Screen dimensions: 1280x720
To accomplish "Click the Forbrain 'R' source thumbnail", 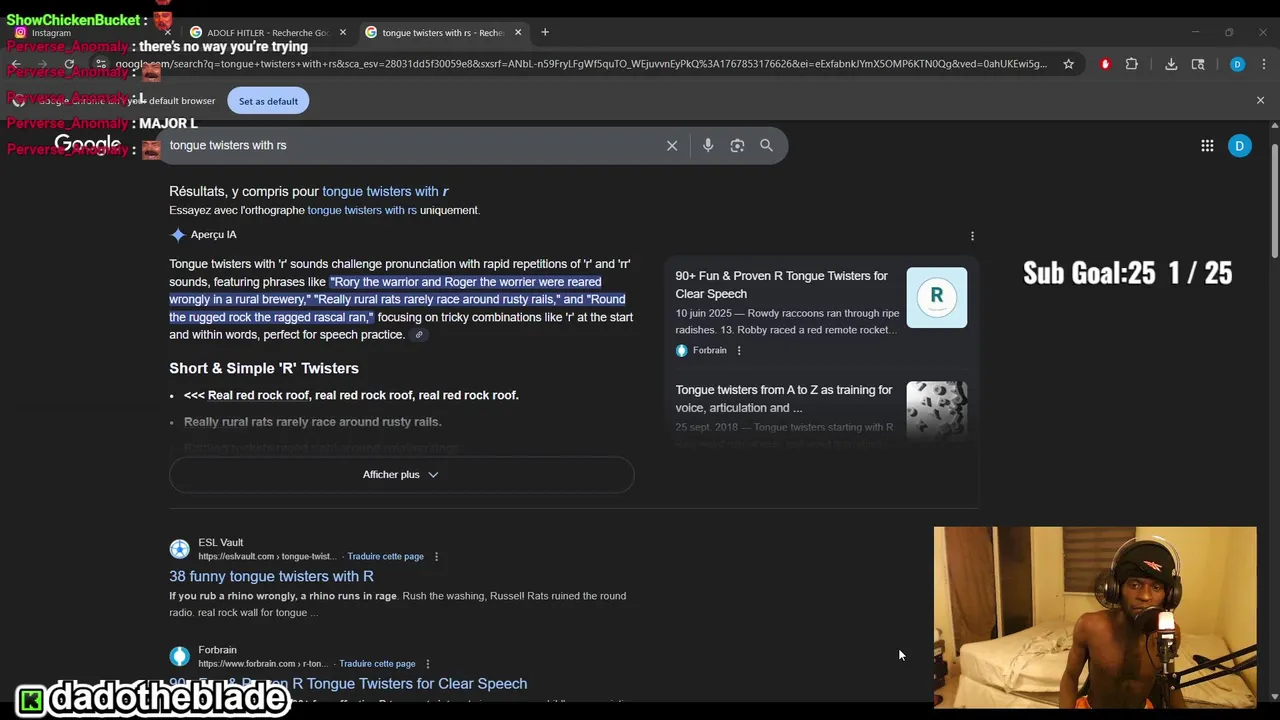I will point(937,297).
